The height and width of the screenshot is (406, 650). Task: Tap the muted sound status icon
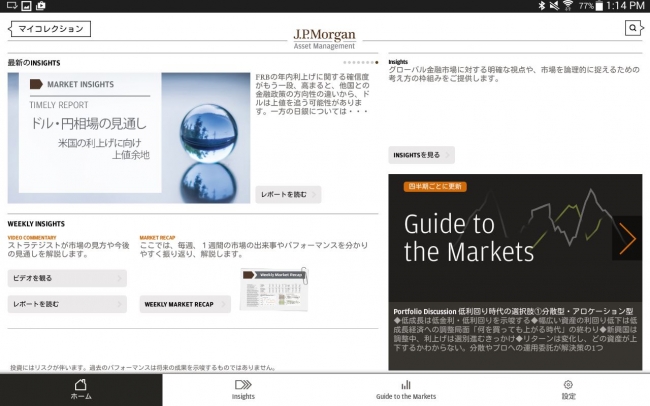click(x=554, y=6)
